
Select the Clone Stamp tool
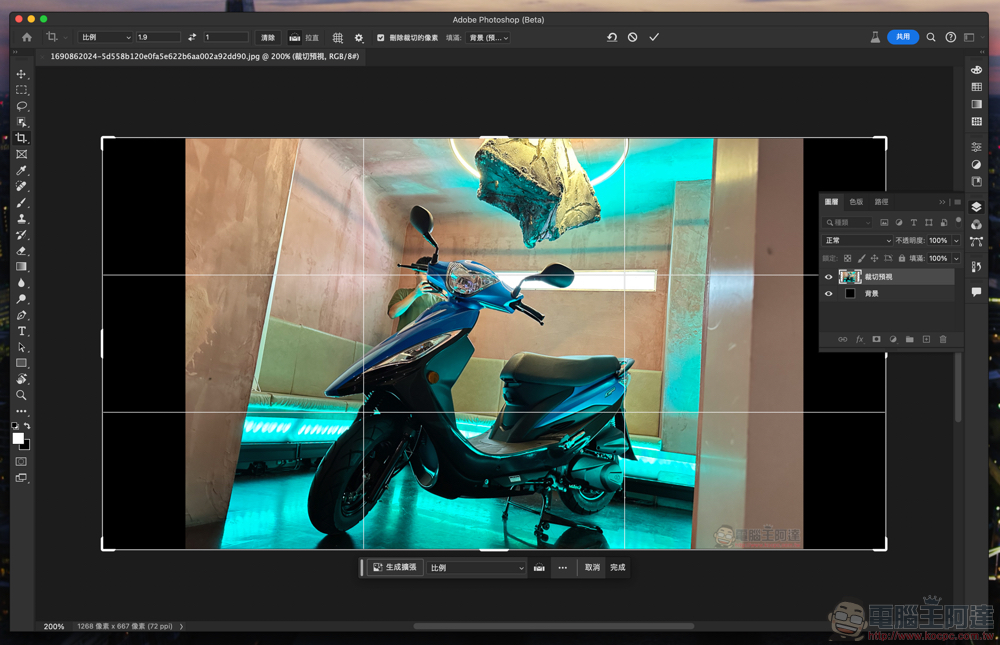(x=21, y=218)
